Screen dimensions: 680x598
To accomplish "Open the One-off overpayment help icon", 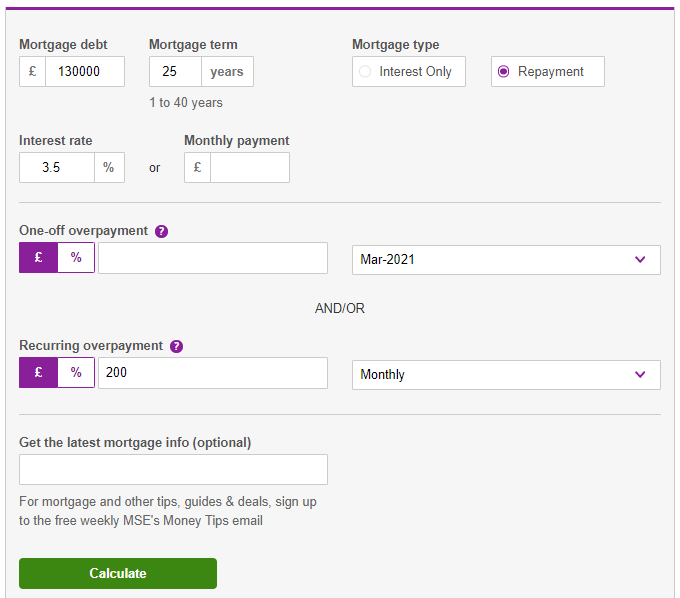I will click(x=162, y=231).
